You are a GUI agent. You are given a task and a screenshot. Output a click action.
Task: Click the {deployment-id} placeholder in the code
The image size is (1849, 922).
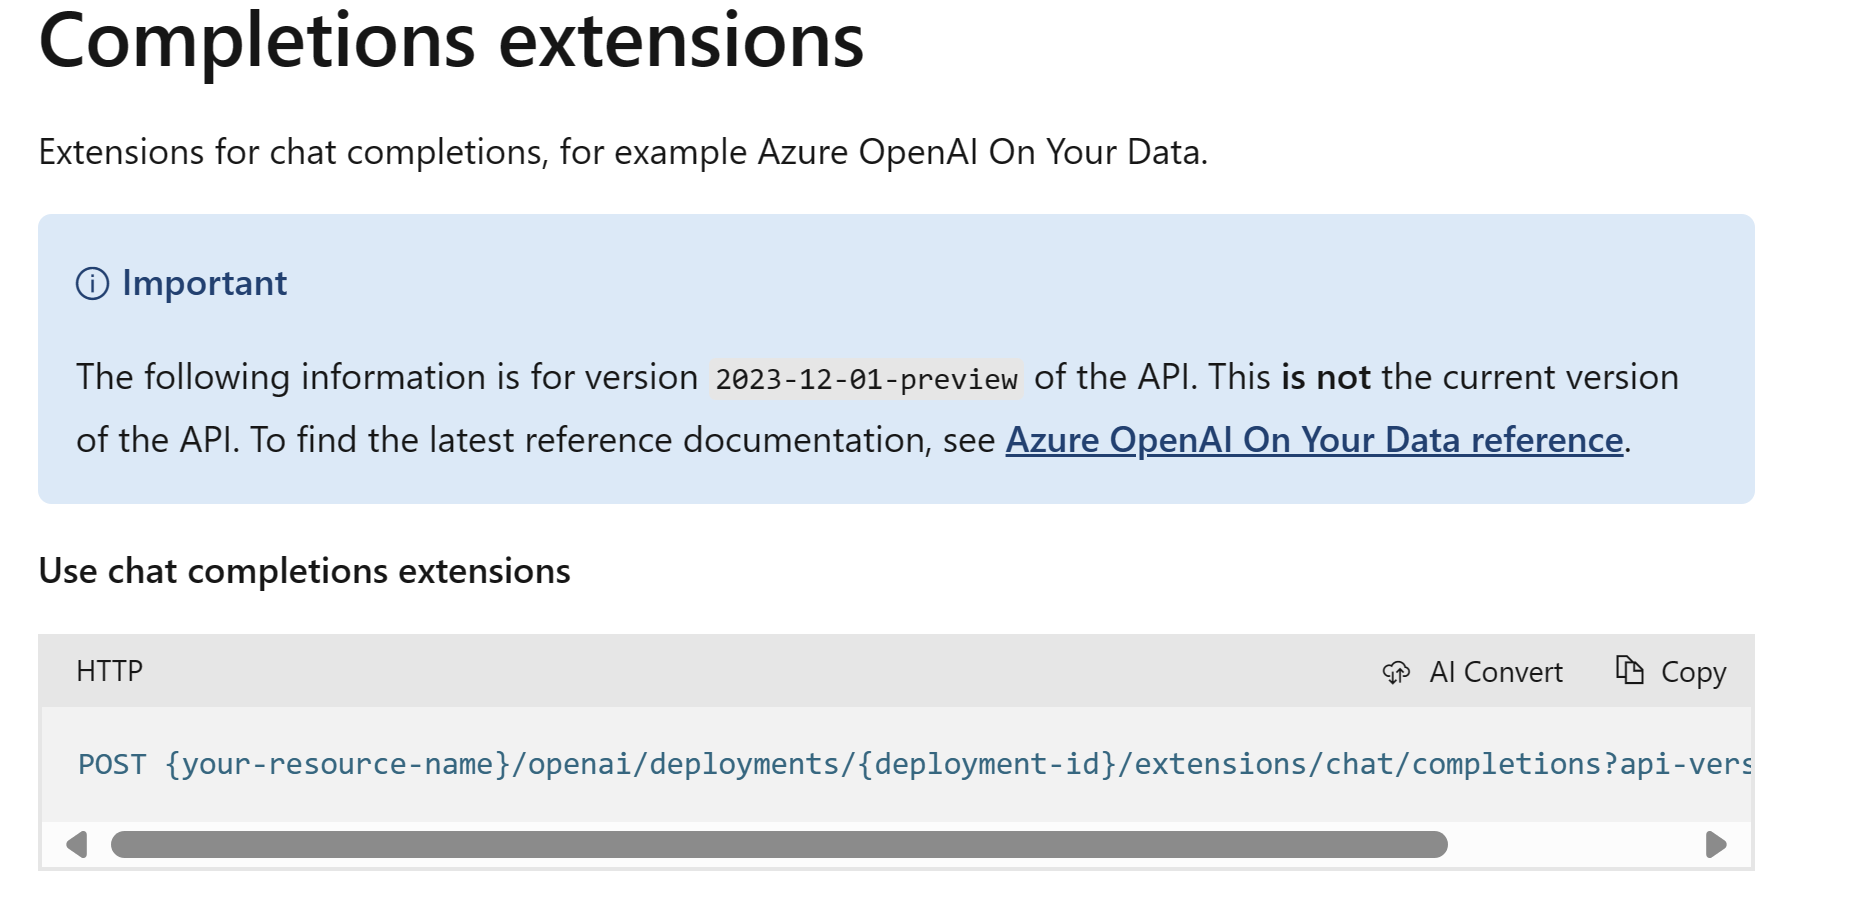click(x=987, y=765)
